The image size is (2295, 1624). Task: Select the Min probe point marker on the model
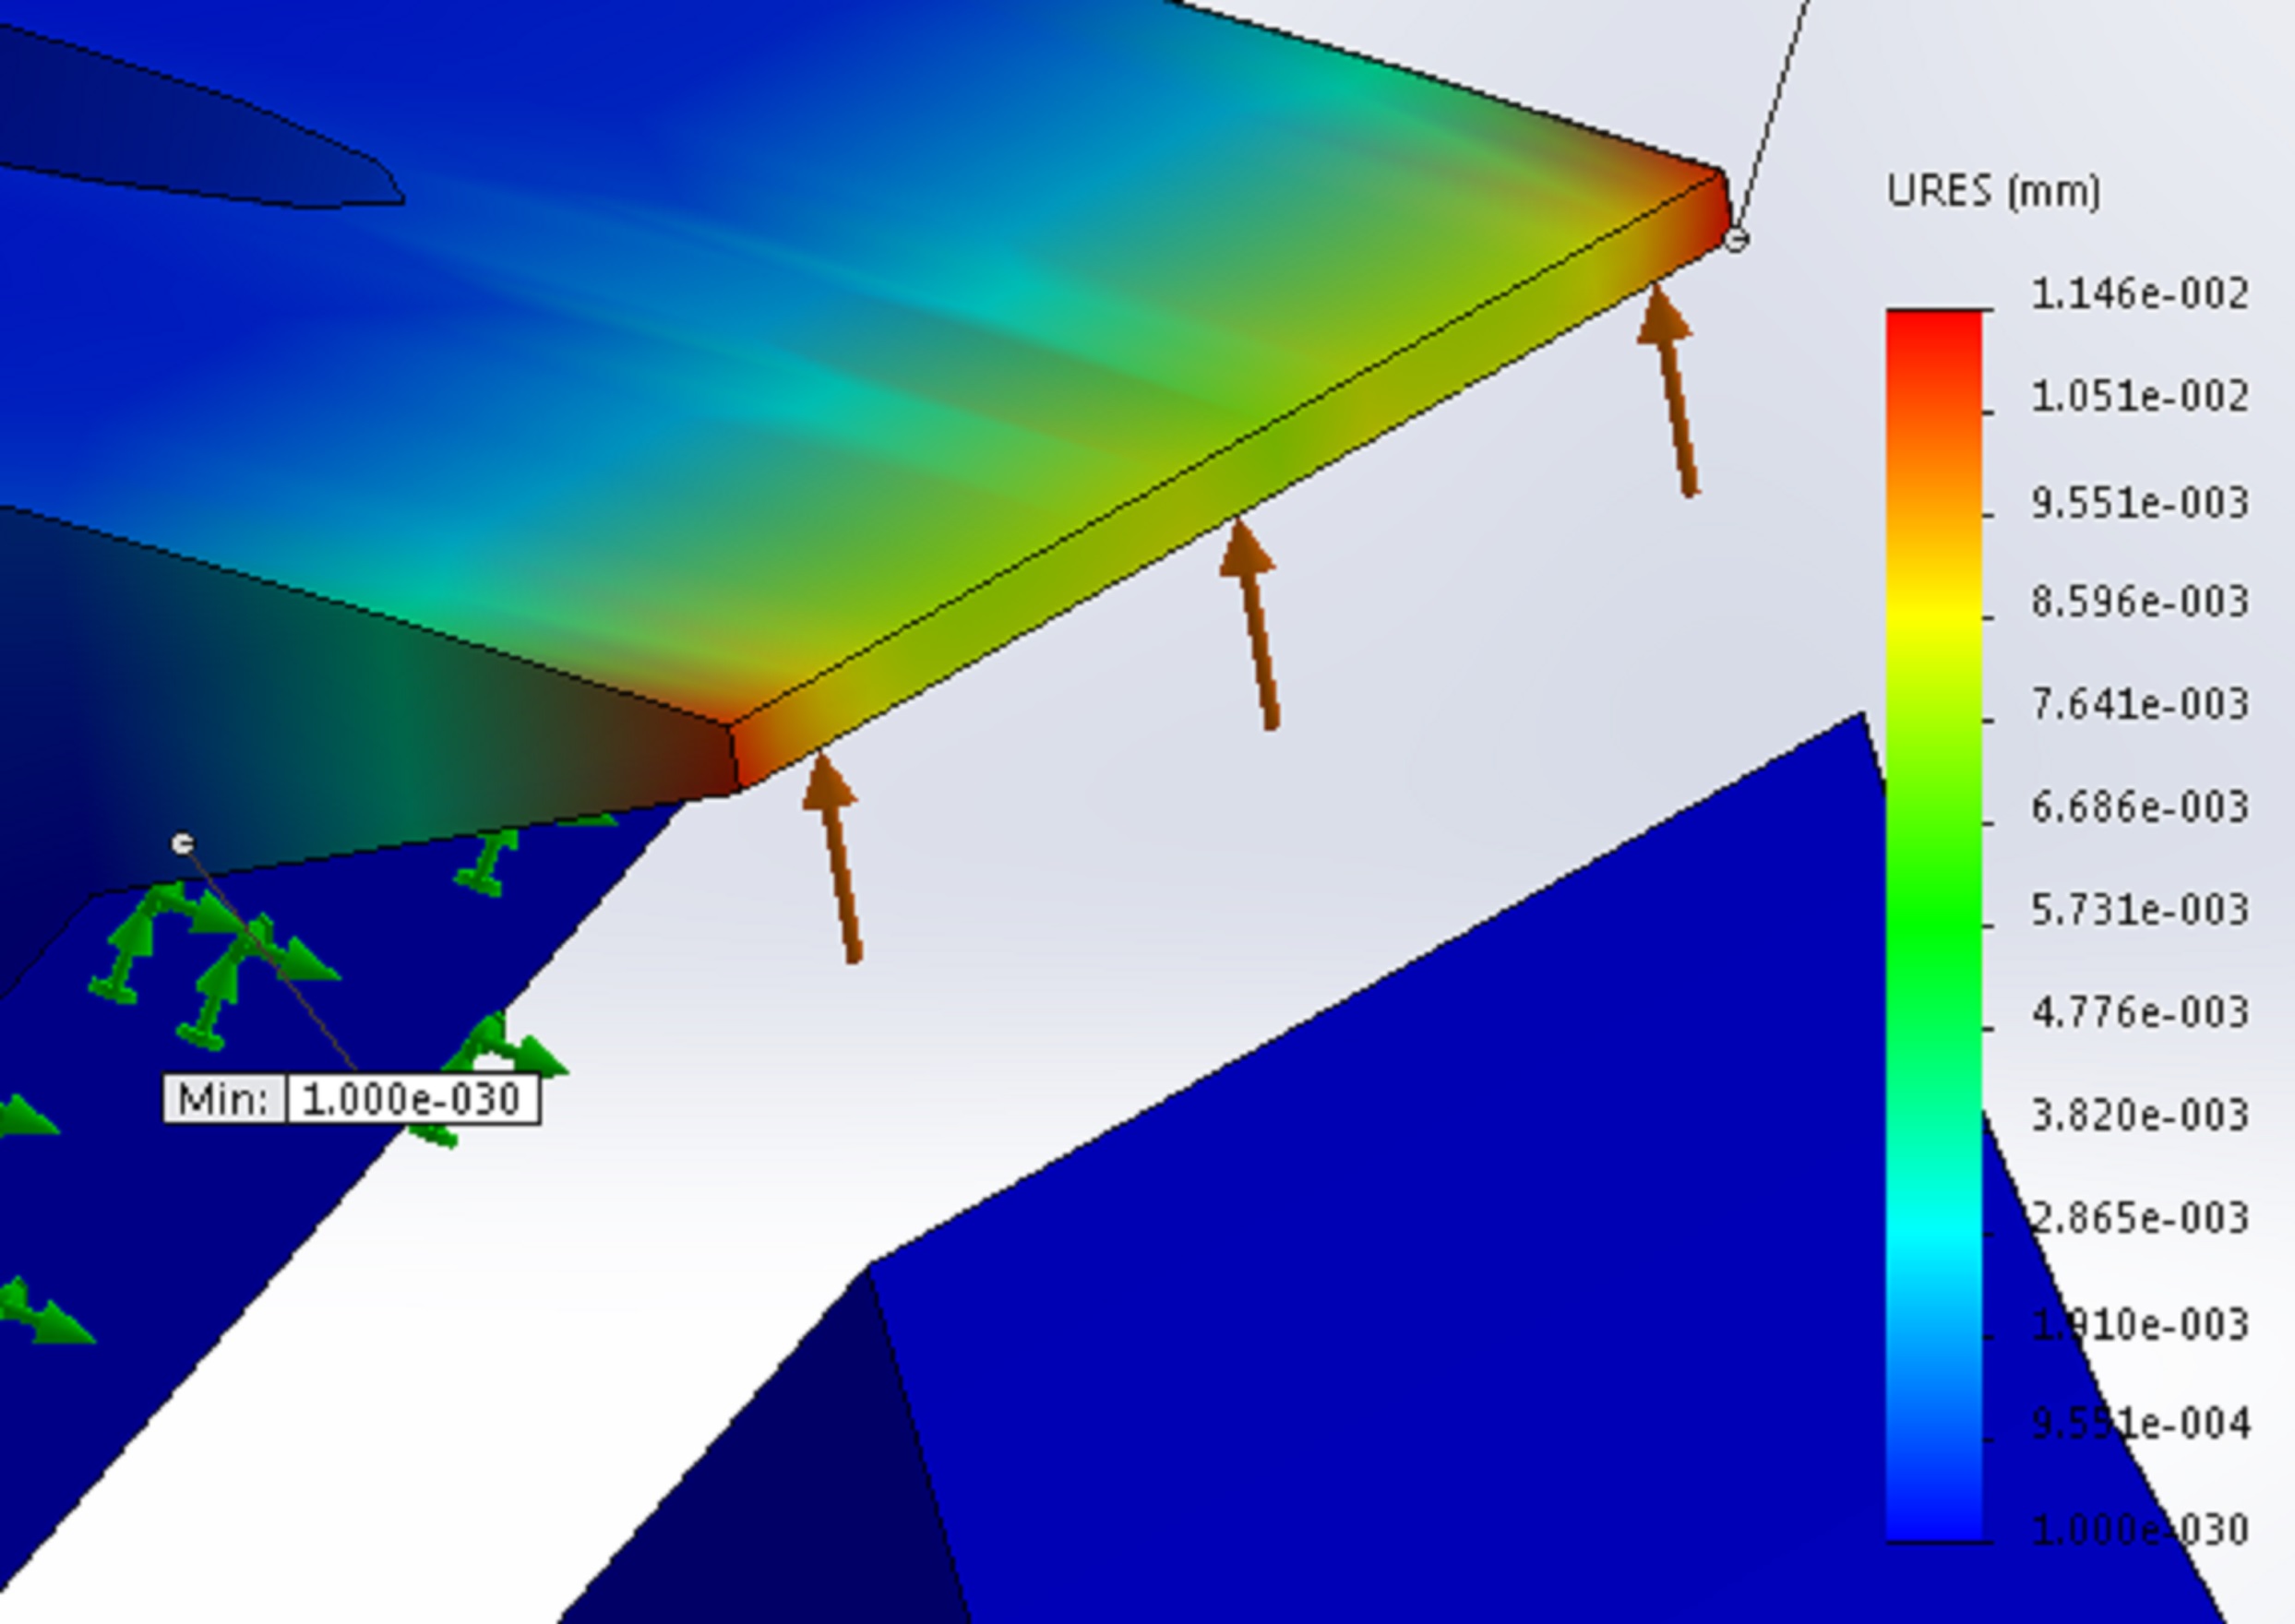(x=182, y=844)
